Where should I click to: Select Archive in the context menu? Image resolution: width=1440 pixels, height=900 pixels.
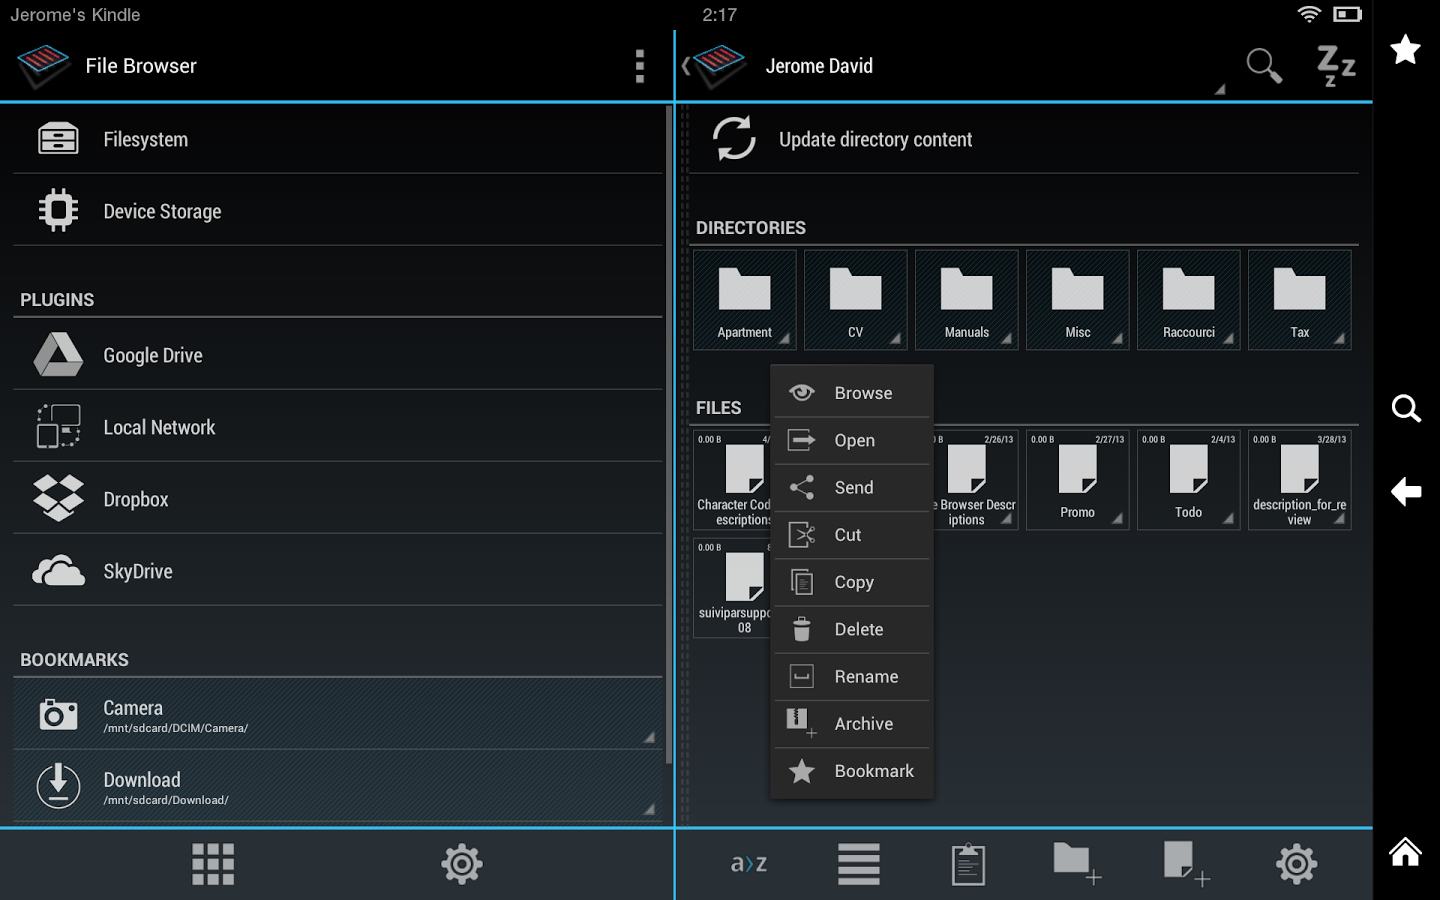coord(852,723)
